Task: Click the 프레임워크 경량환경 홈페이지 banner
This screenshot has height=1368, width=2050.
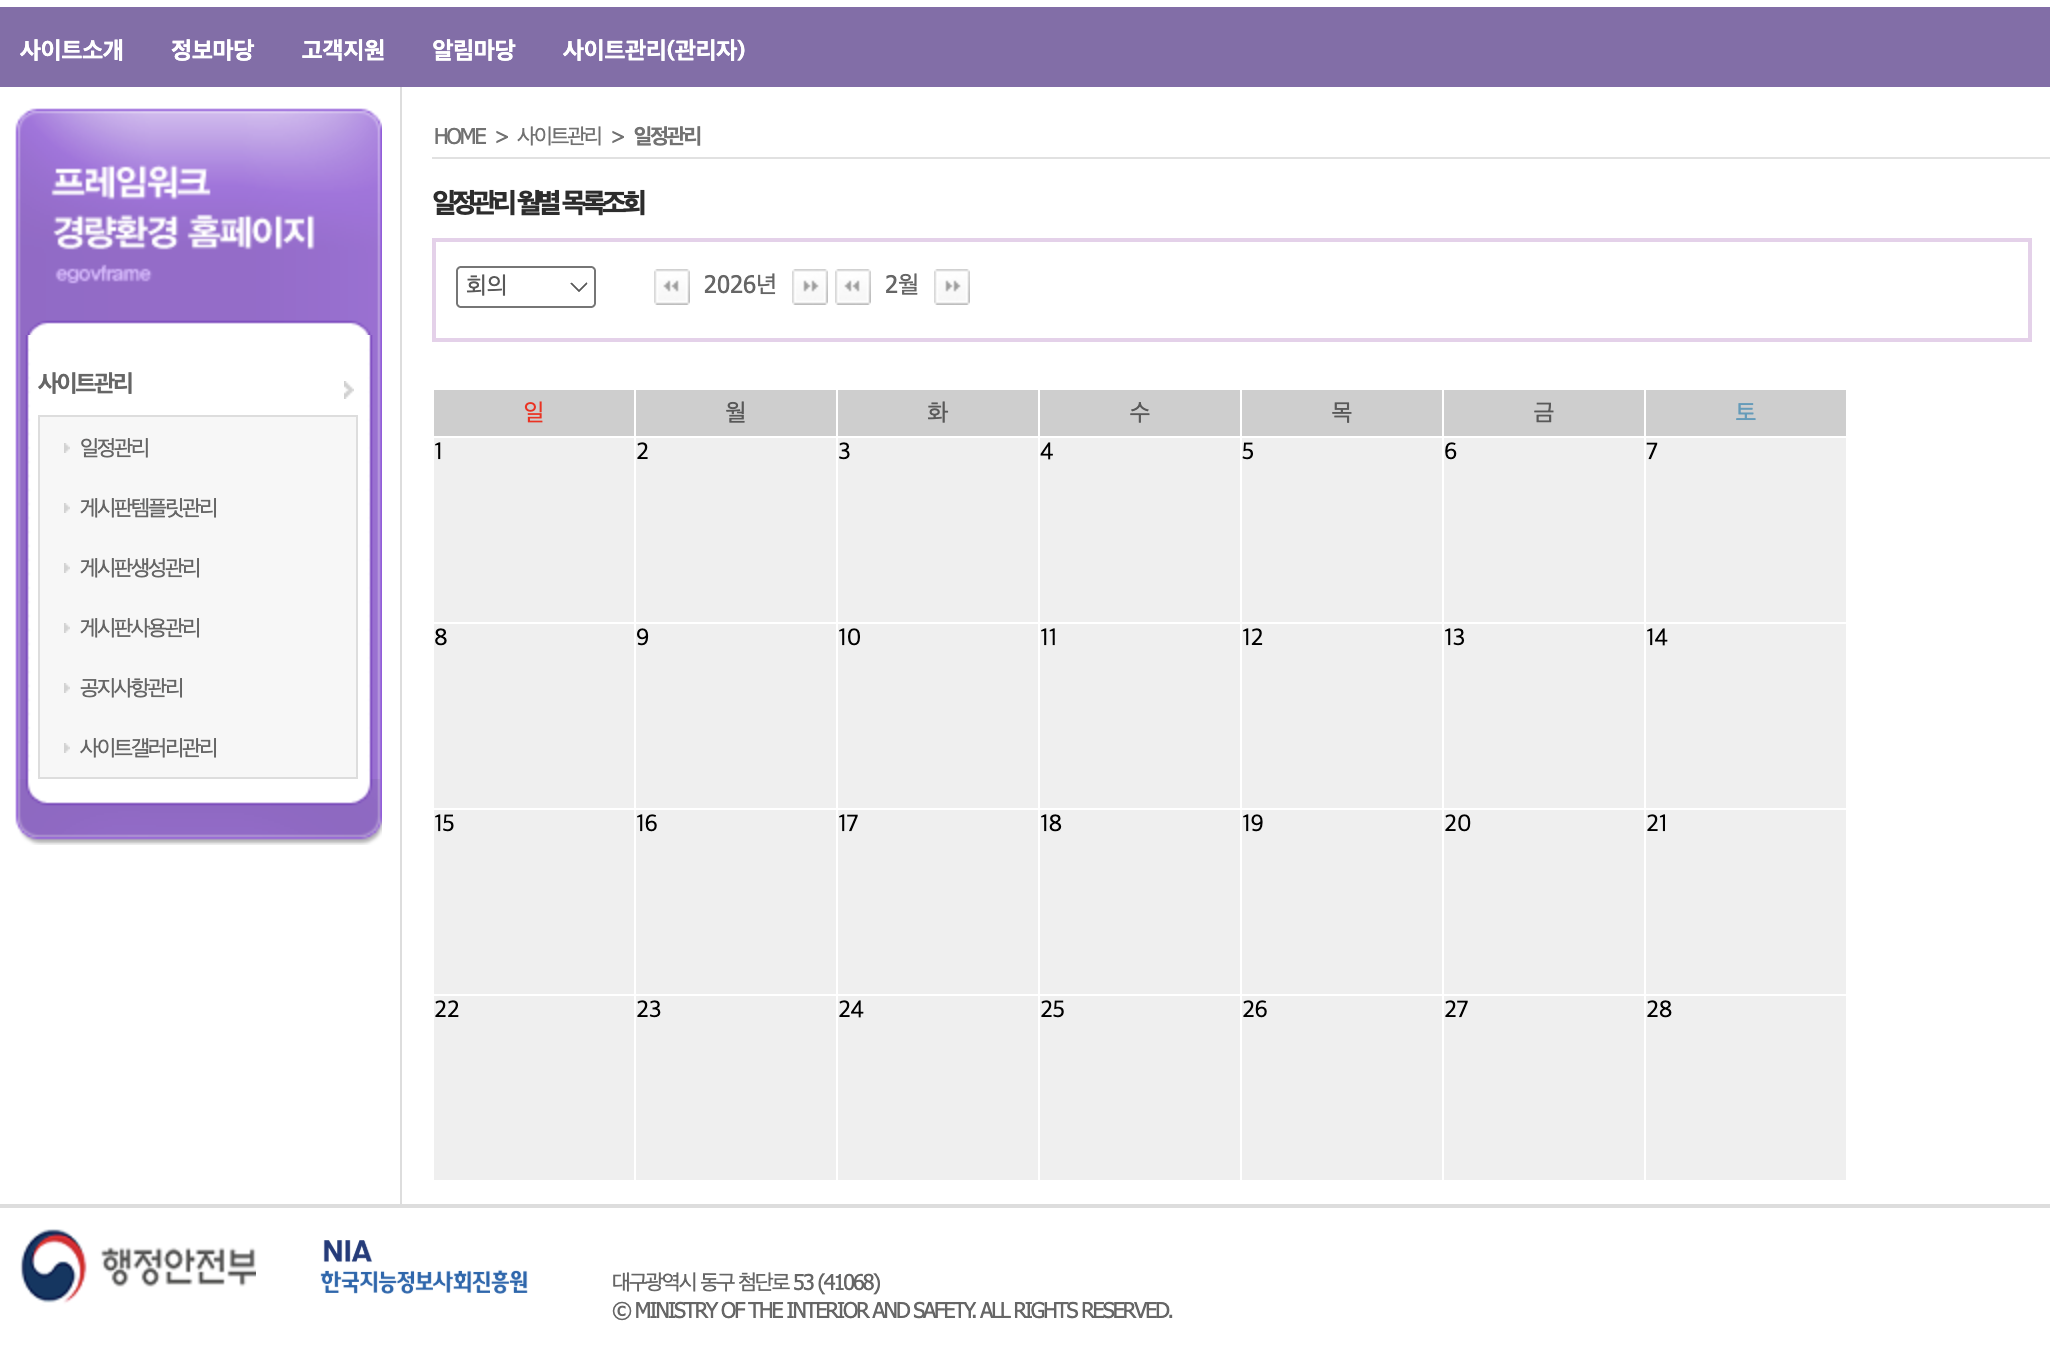Action: click(x=183, y=208)
